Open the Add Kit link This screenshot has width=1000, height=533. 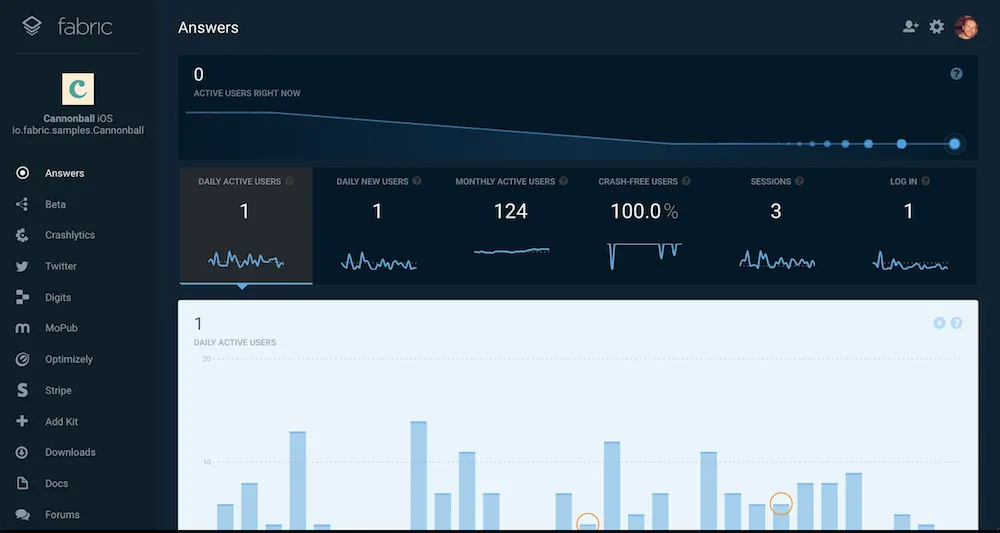click(61, 421)
